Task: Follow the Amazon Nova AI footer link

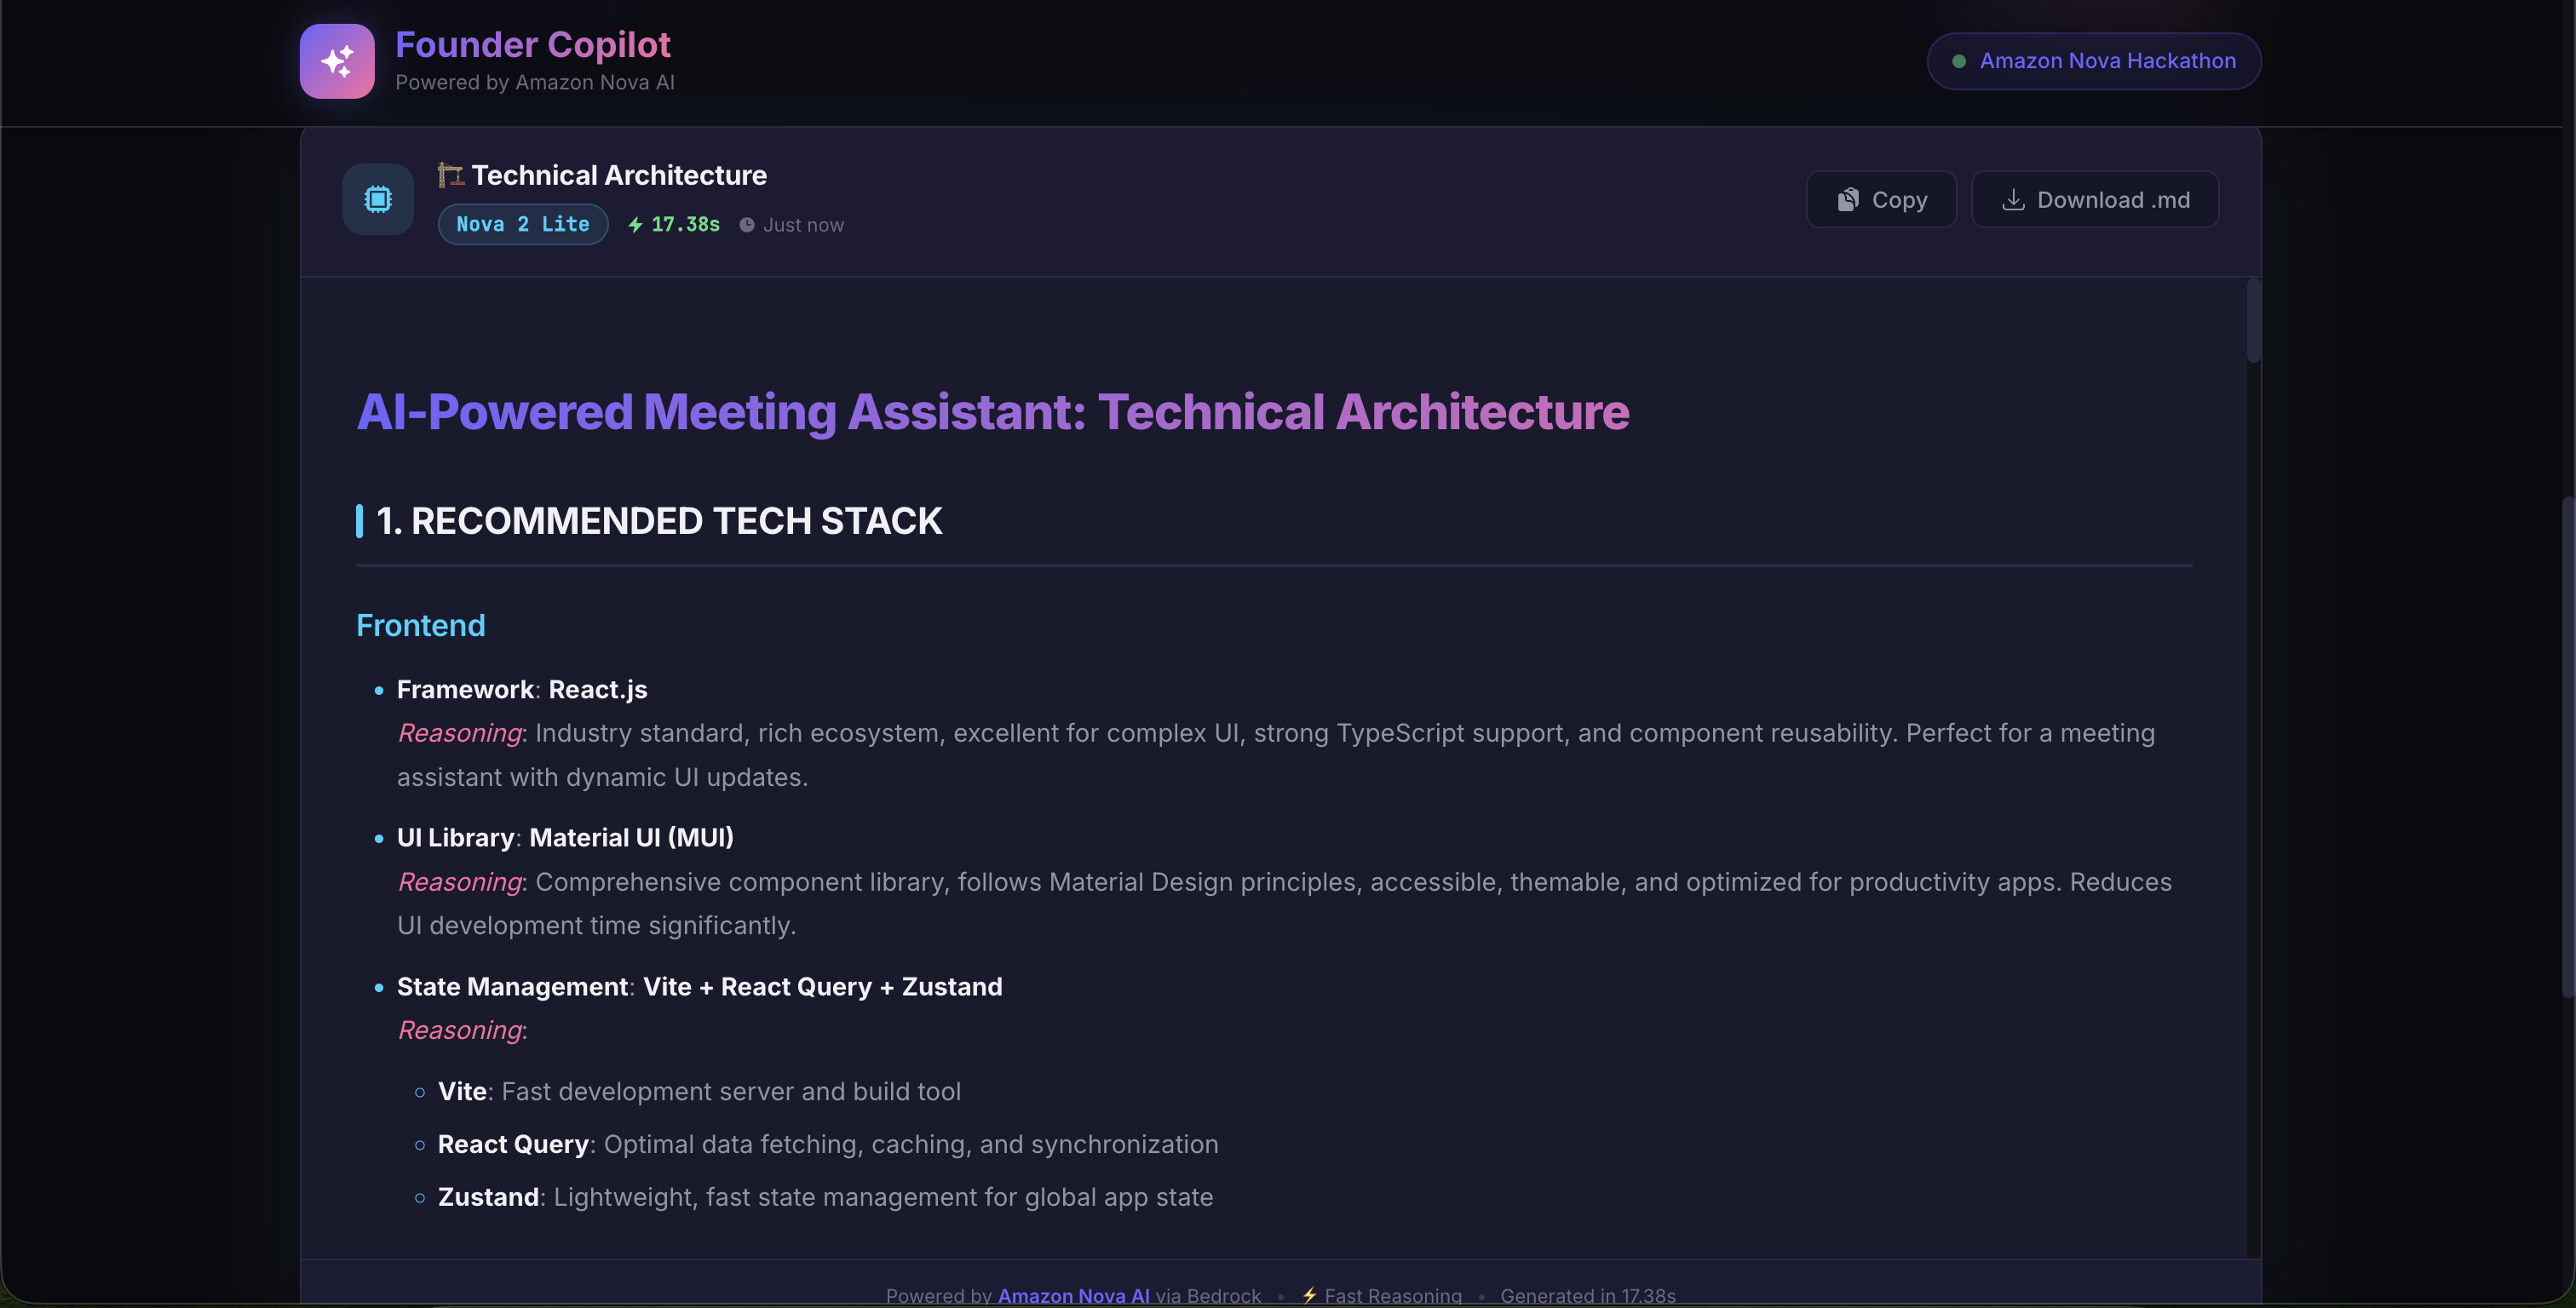Action: pos(1073,1295)
